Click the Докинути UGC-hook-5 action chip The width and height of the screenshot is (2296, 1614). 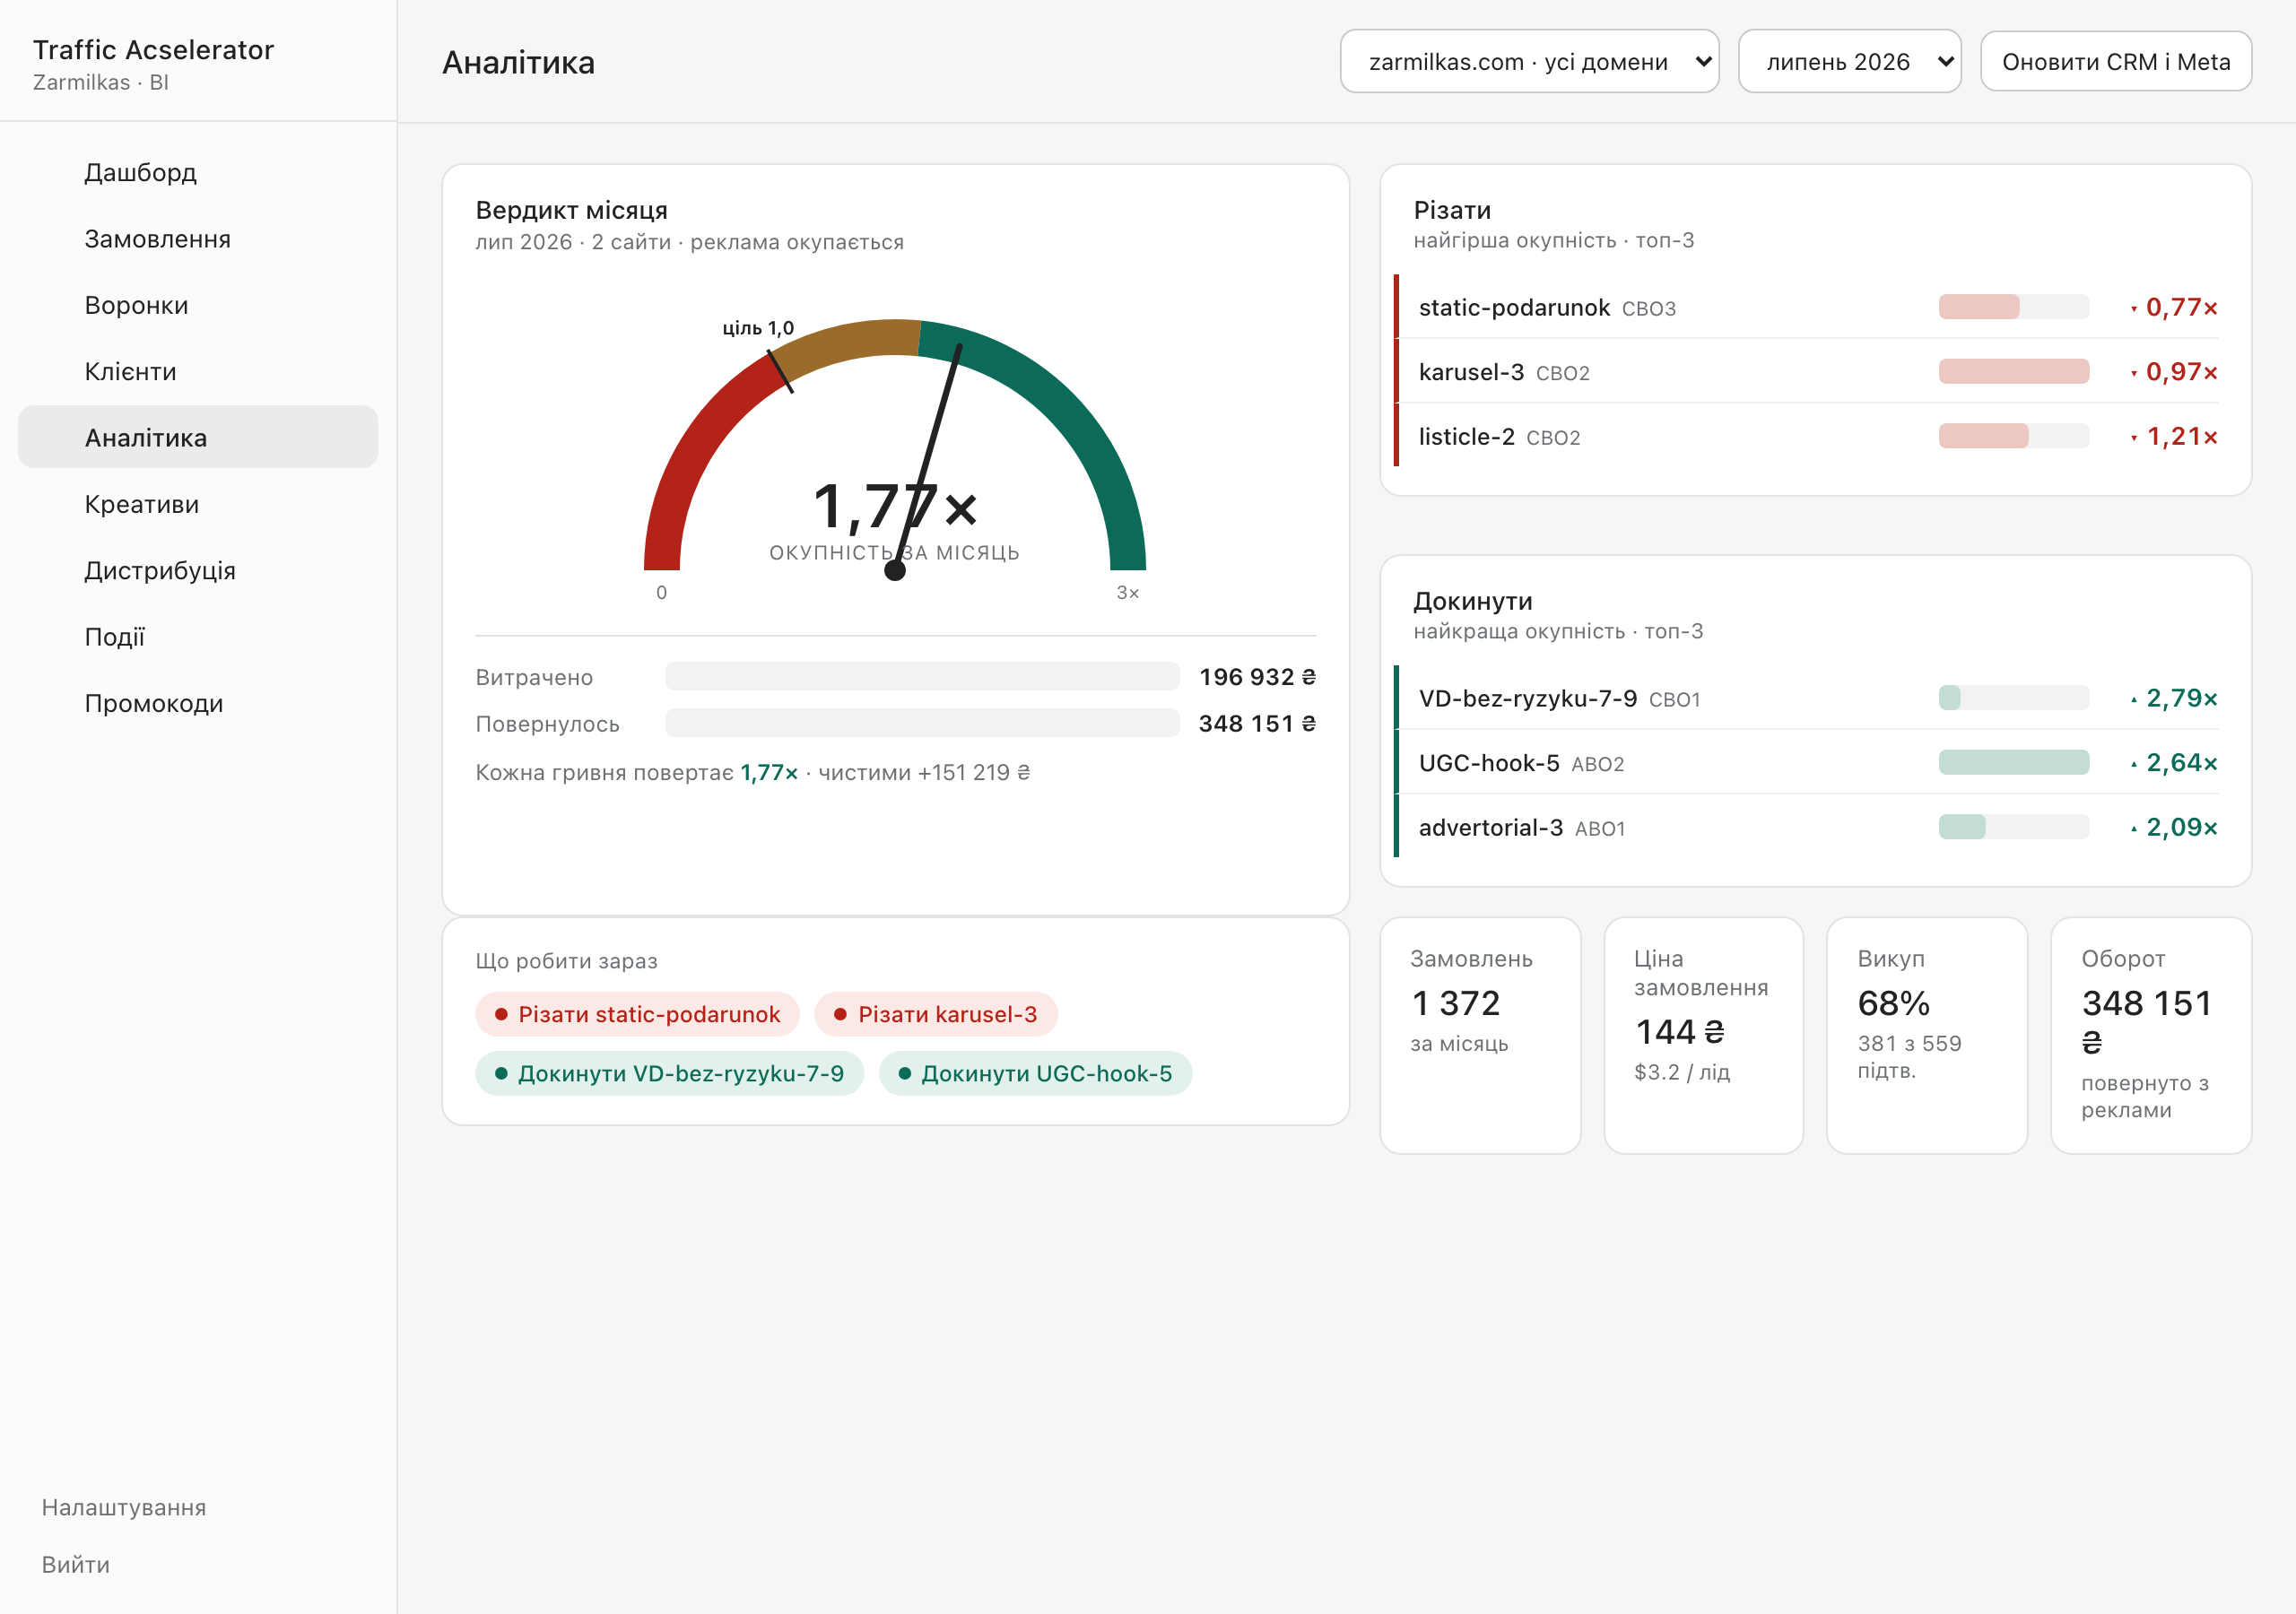(x=1035, y=1073)
